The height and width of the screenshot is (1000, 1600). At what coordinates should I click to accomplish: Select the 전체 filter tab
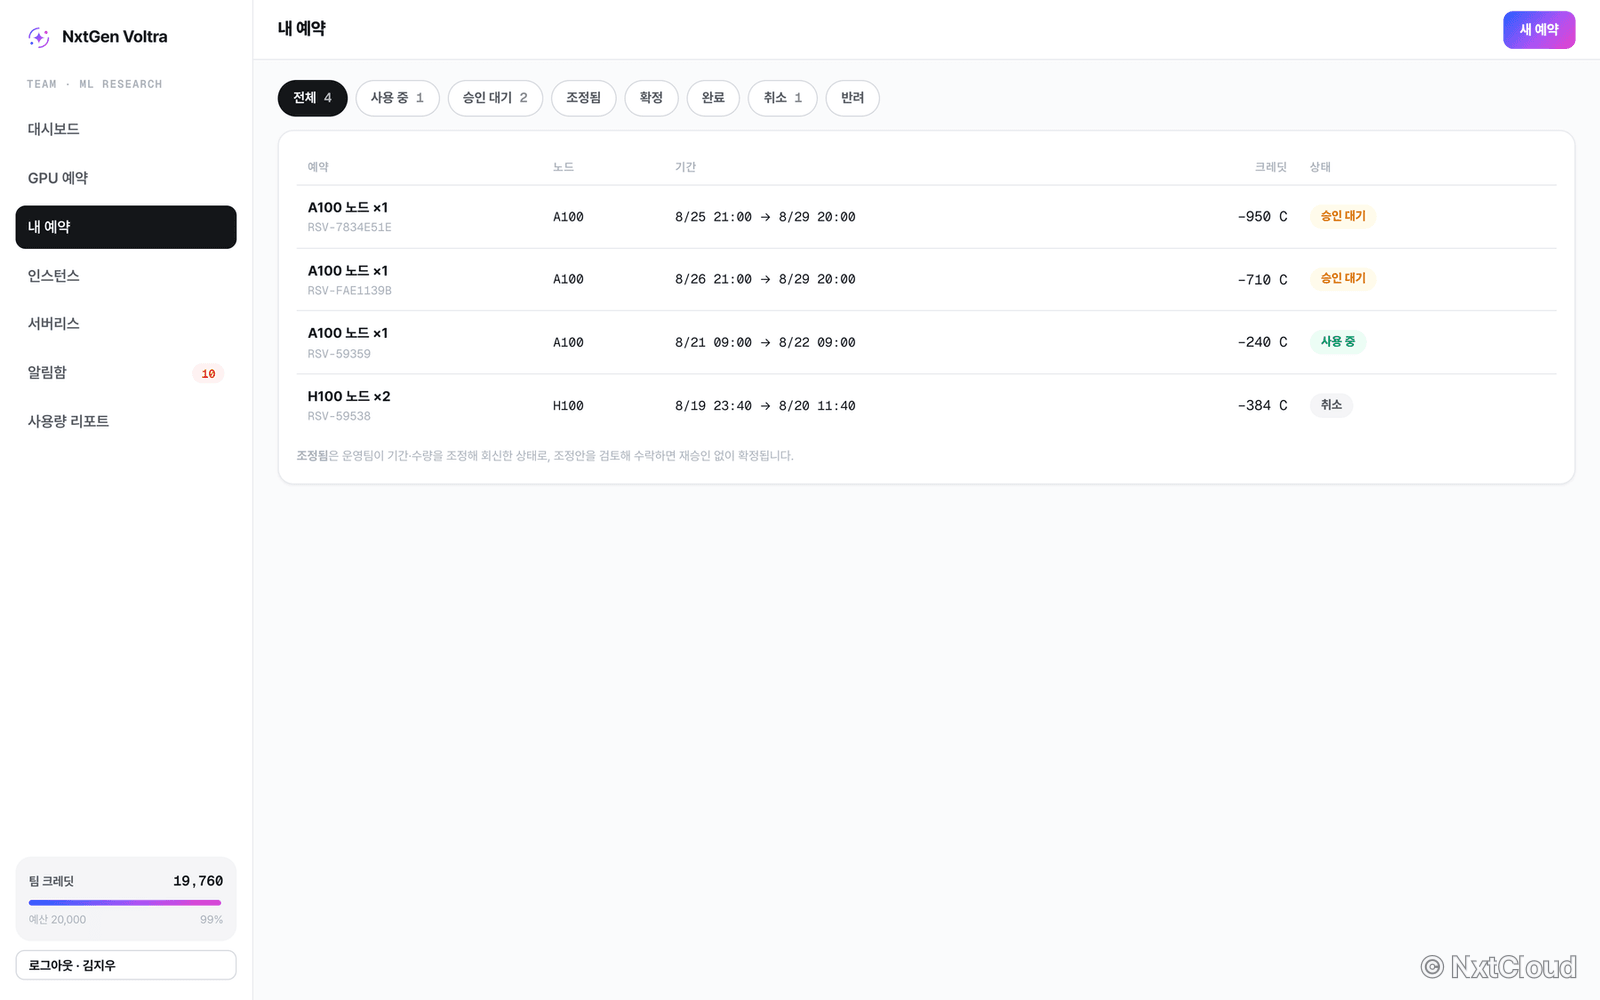[x=312, y=98]
